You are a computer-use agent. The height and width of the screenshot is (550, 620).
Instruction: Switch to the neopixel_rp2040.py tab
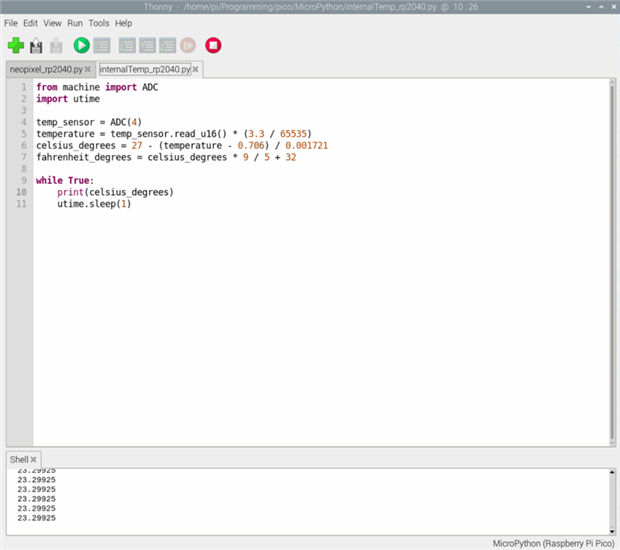coord(45,69)
